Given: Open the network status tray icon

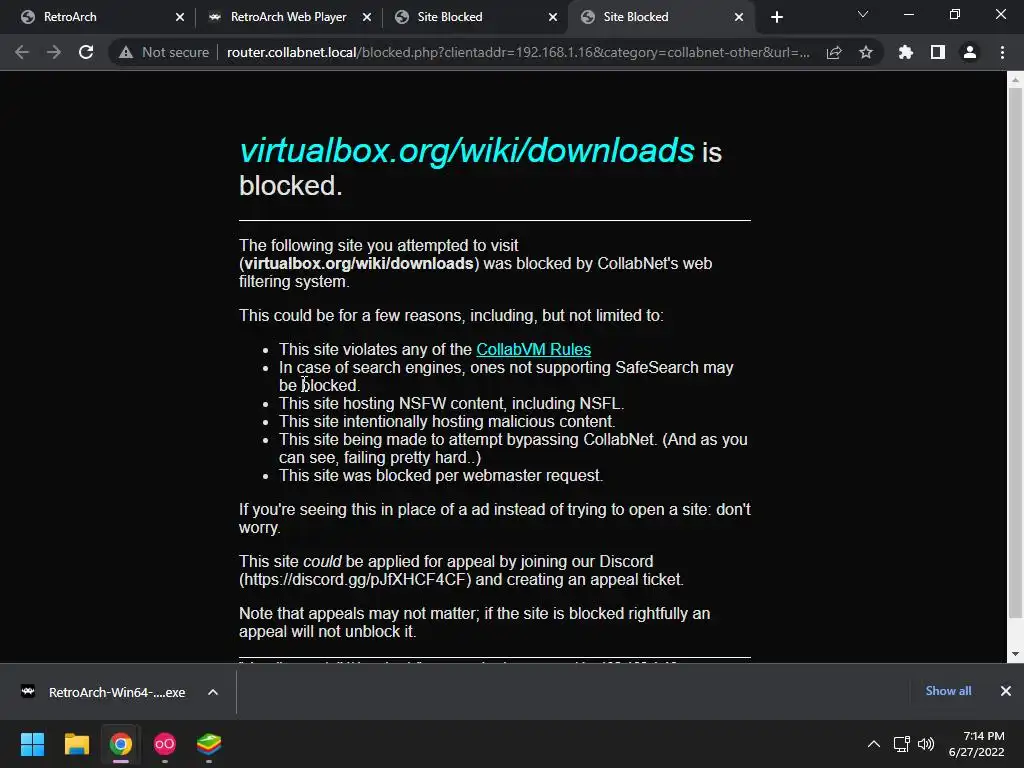Looking at the screenshot, I should [902, 744].
